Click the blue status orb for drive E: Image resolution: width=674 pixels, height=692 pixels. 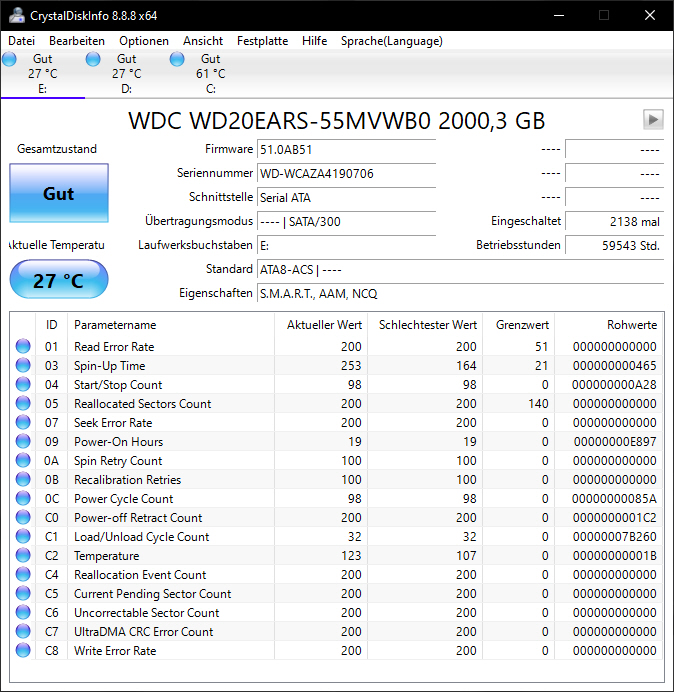(x=9, y=59)
